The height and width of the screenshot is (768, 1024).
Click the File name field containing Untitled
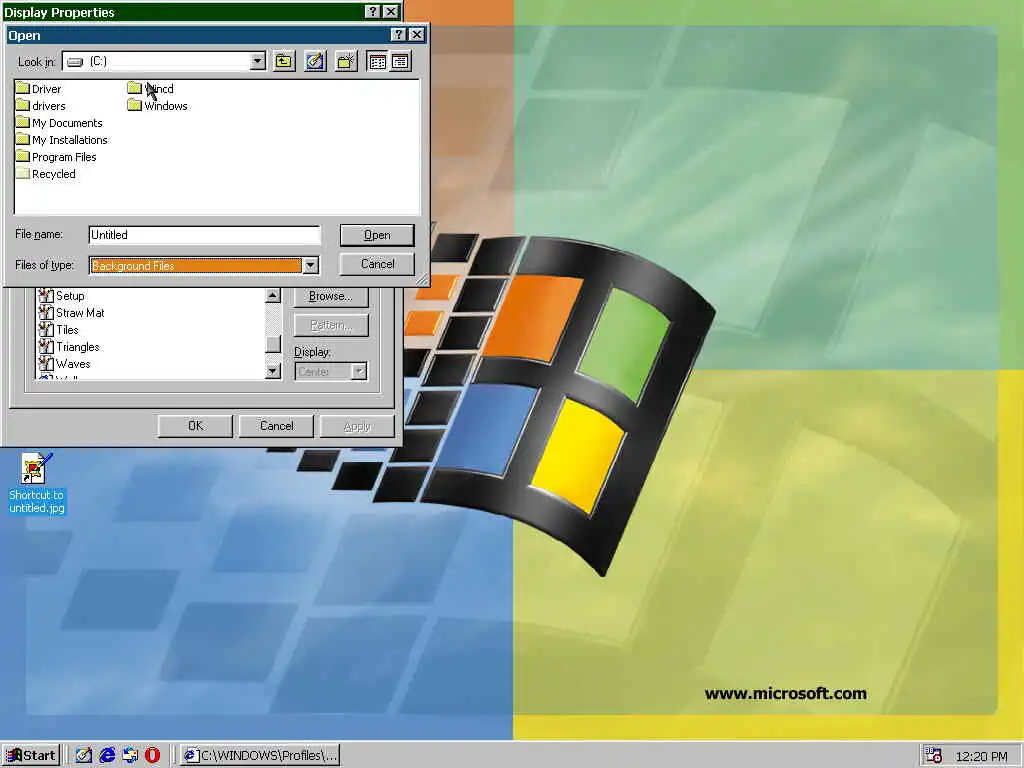tap(204, 235)
